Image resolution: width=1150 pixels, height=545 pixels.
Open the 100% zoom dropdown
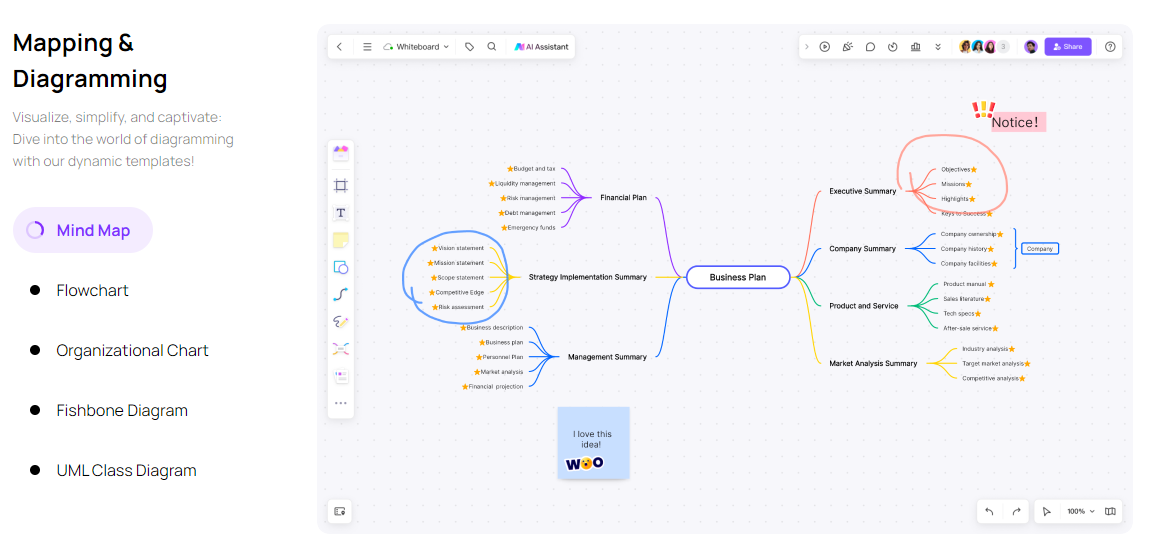coord(1080,511)
